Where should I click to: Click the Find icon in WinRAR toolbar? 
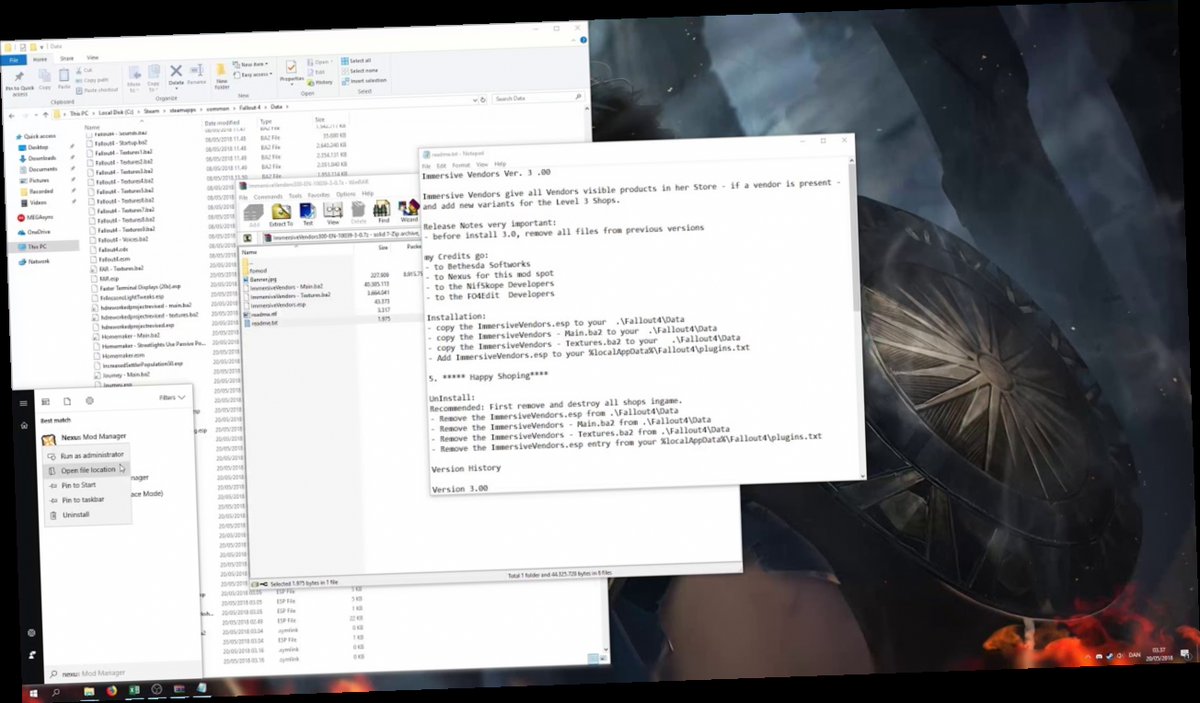click(x=383, y=212)
